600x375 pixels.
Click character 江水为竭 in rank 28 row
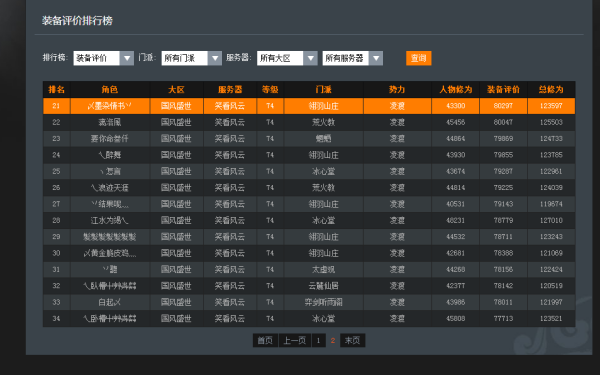[110, 220]
